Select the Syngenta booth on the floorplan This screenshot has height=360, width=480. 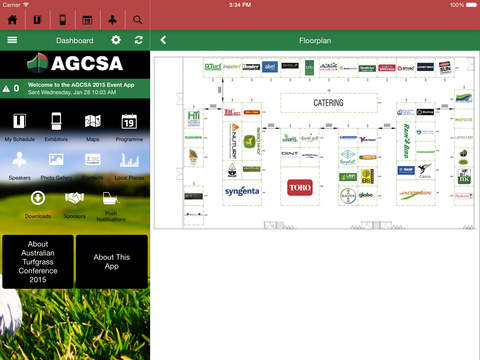242,191
